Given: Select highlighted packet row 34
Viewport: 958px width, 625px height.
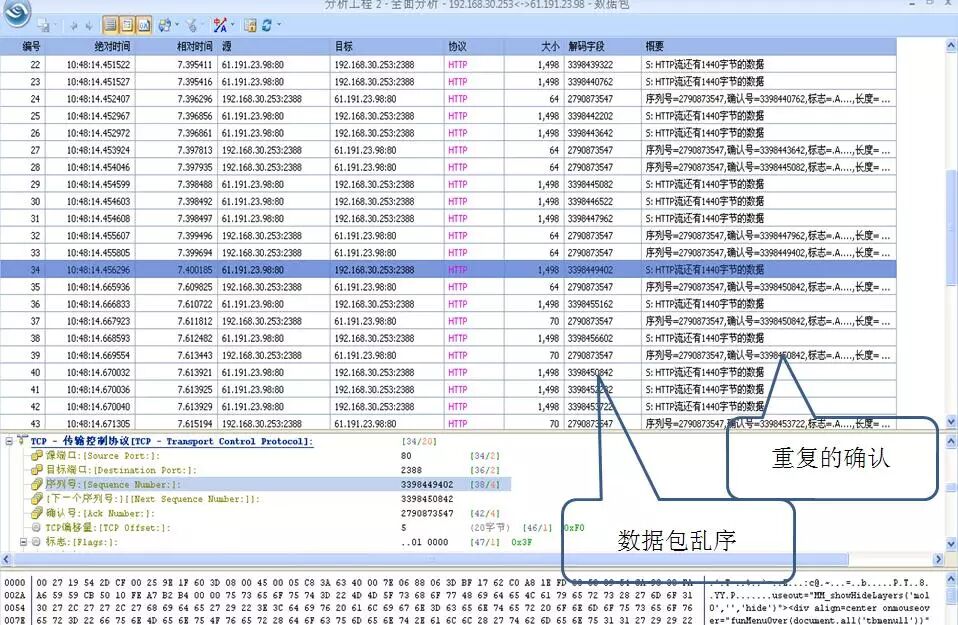Looking at the screenshot, I should click(x=448, y=269).
